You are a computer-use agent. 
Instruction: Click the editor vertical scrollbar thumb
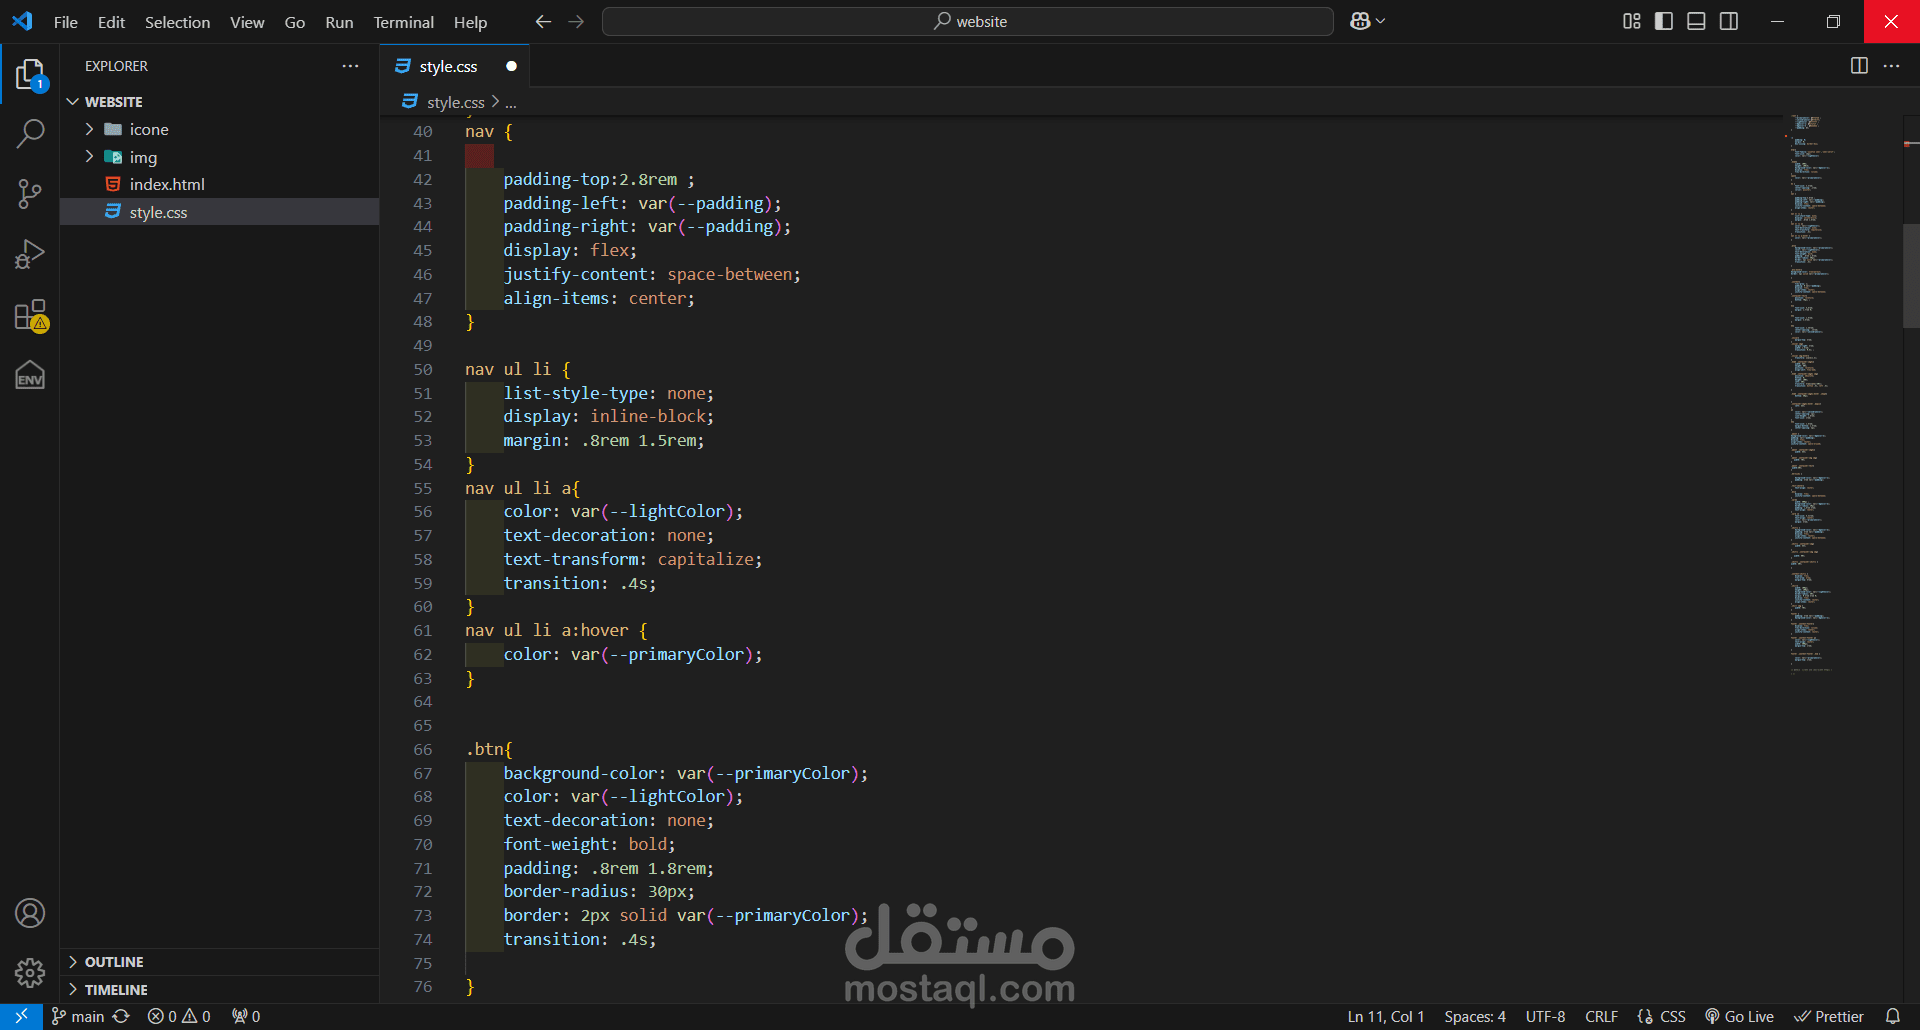(1911, 276)
